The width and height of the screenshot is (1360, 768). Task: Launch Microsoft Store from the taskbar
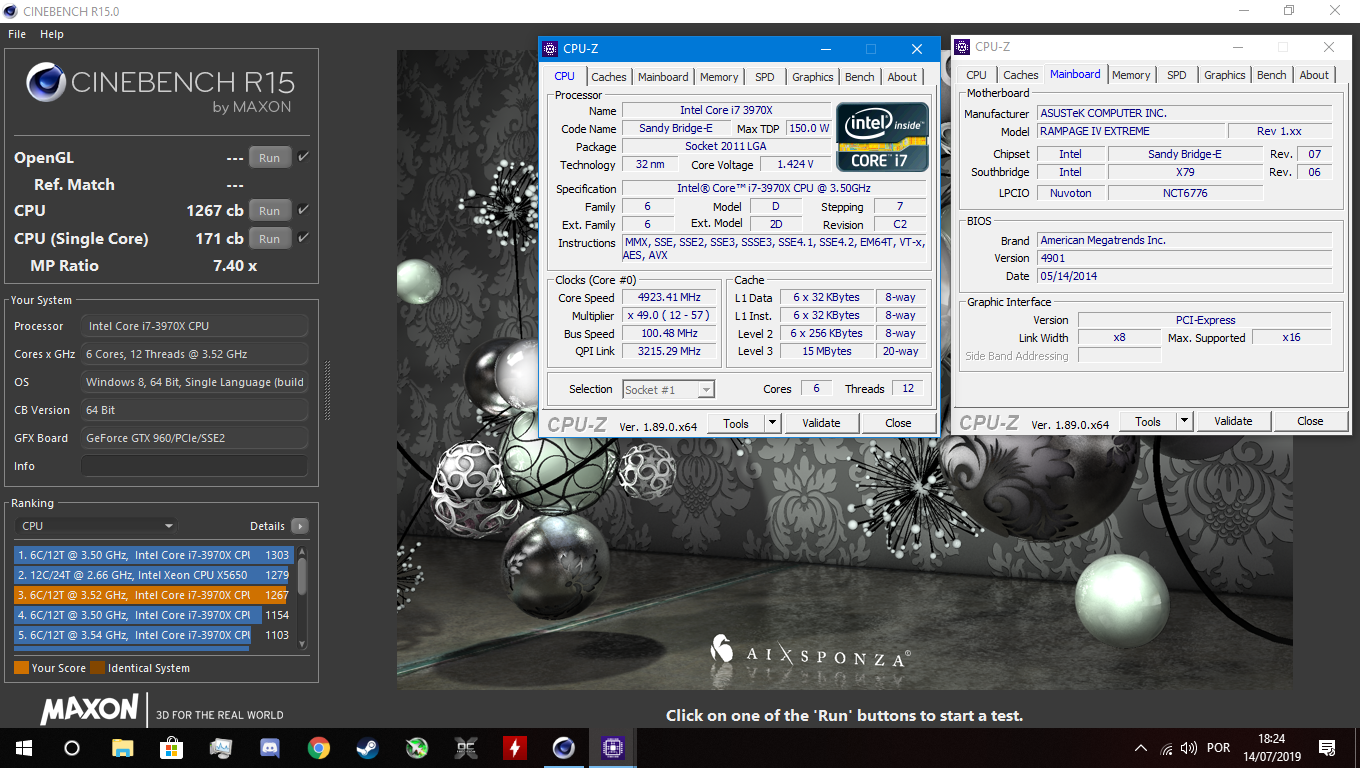click(x=171, y=747)
